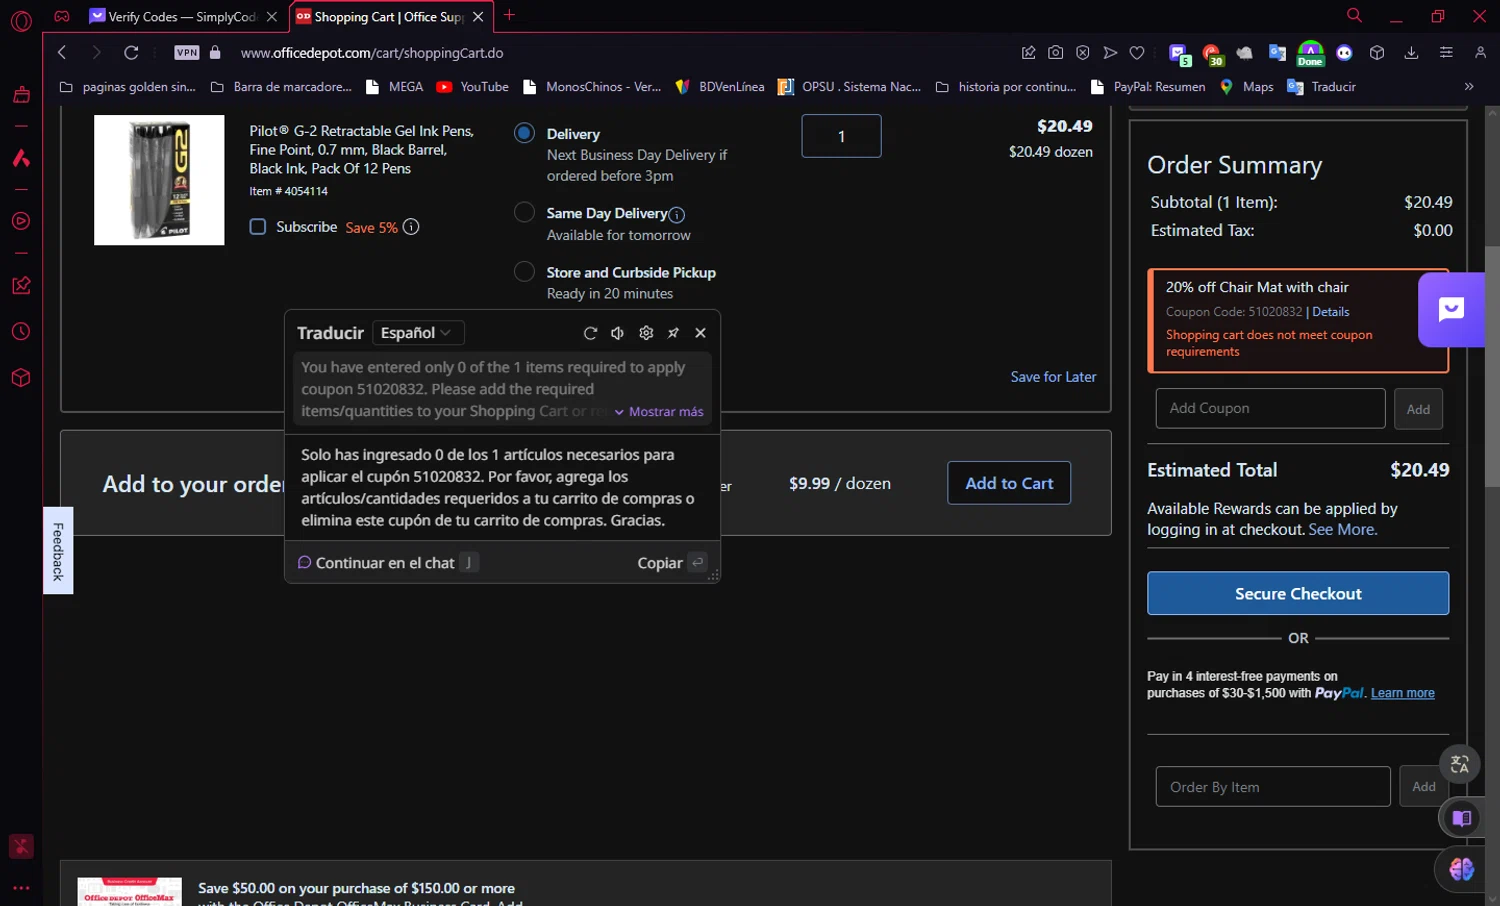Close the Traducir popup
The image size is (1500, 906).
click(x=700, y=333)
